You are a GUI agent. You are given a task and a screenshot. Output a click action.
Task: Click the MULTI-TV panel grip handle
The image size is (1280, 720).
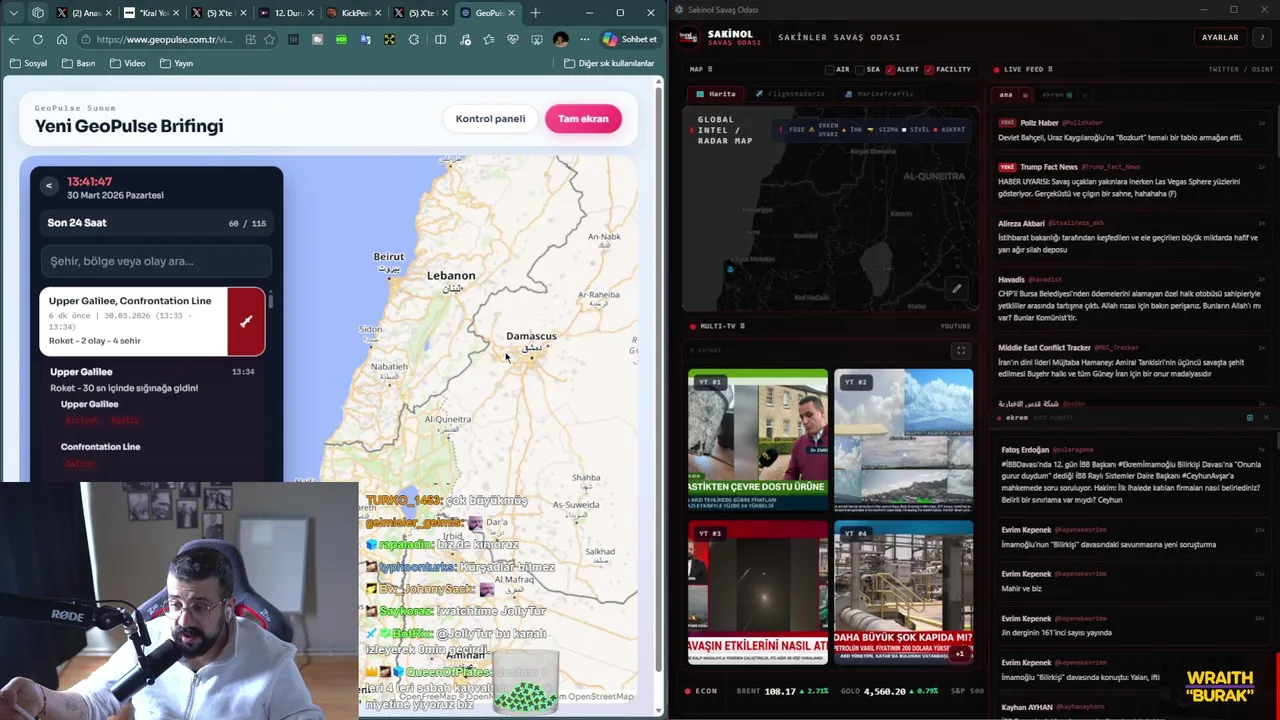(742, 326)
